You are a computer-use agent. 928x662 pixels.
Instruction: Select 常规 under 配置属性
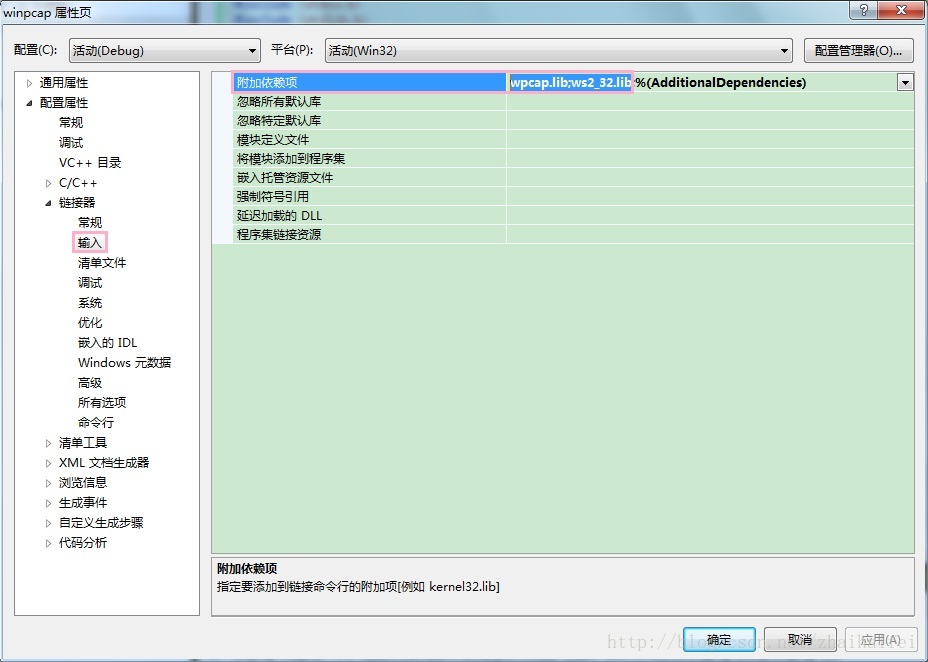[71, 122]
